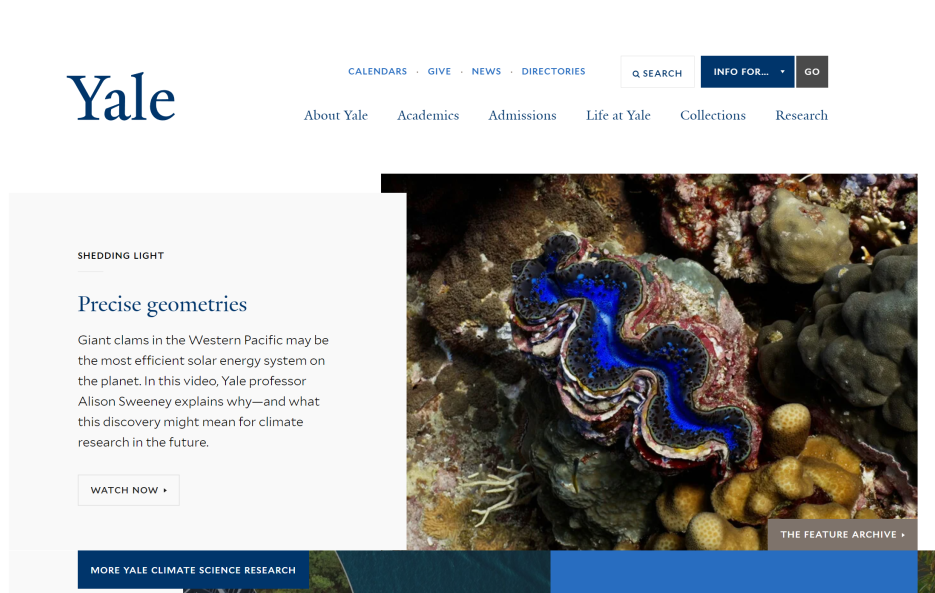Open the News link
This screenshot has height=593, width=935.
click(x=486, y=71)
